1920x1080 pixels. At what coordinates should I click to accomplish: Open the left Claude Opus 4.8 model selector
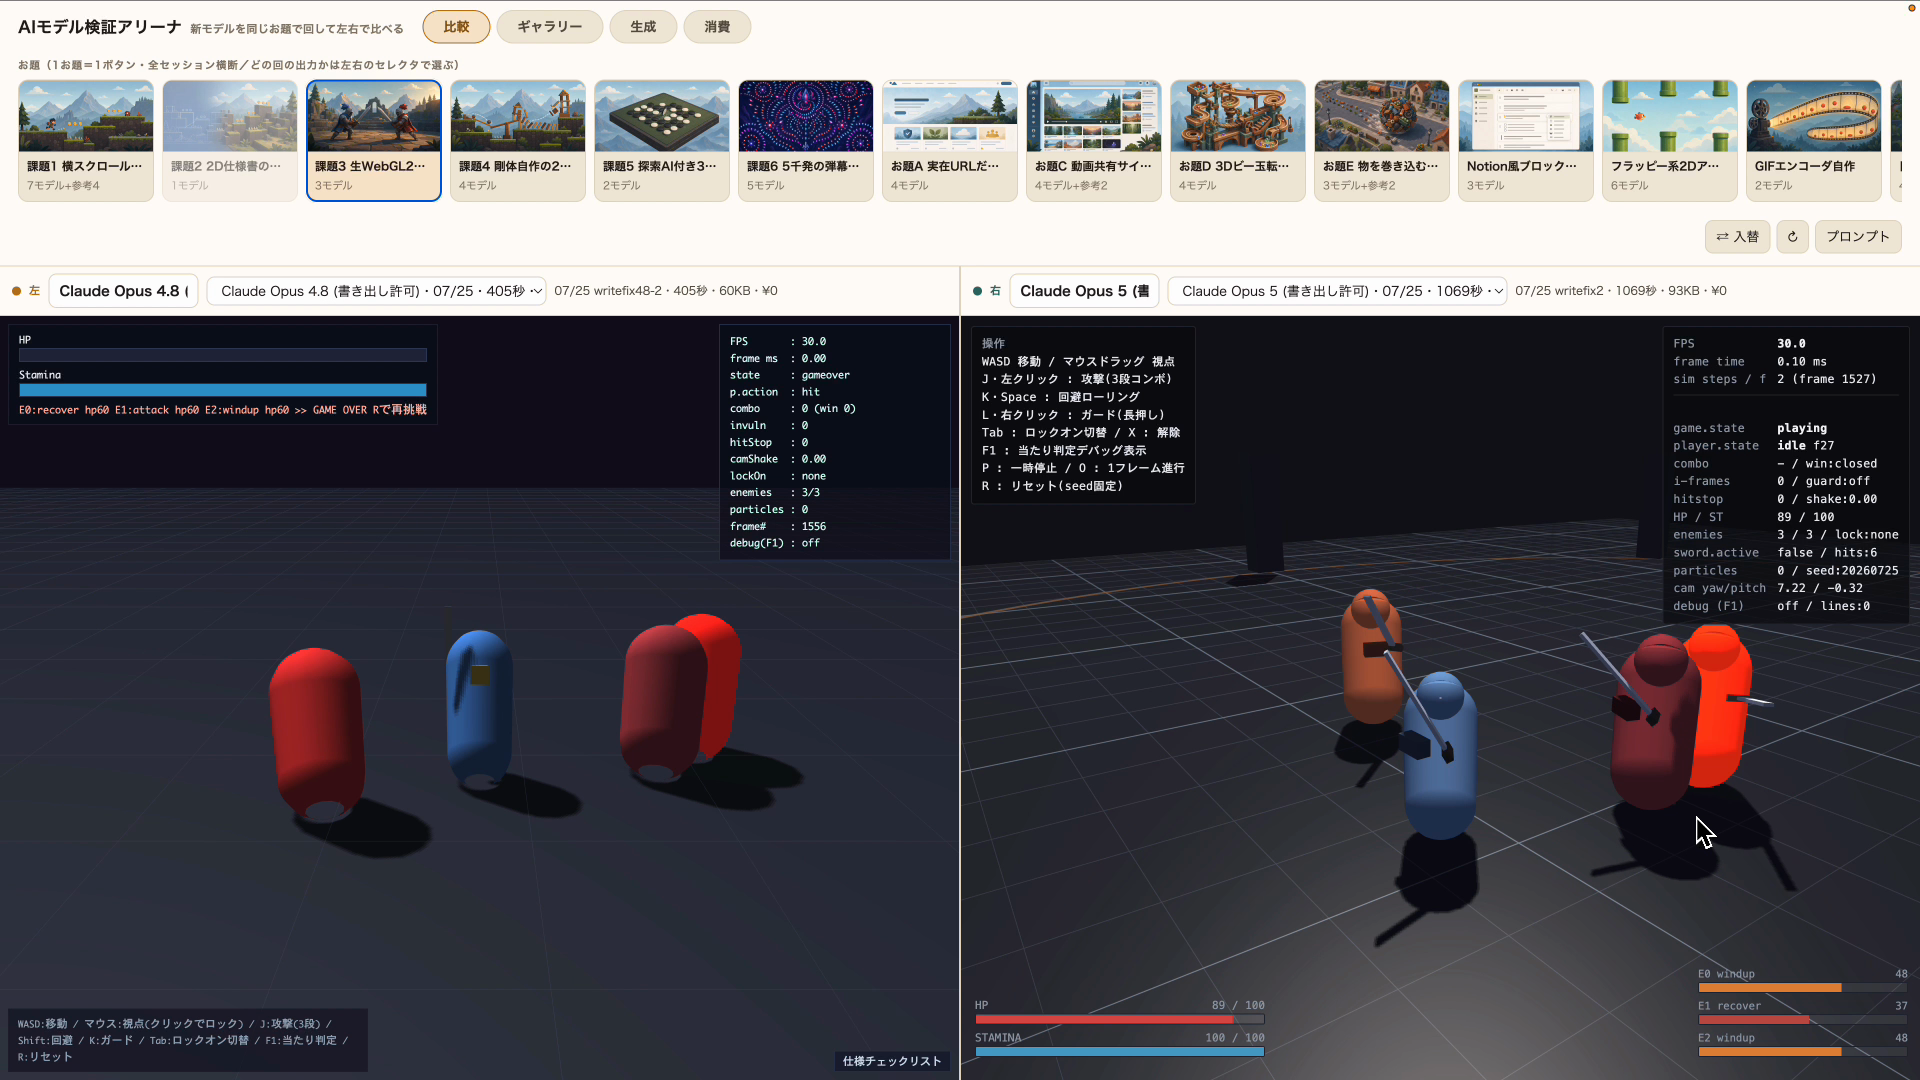[124, 291]
